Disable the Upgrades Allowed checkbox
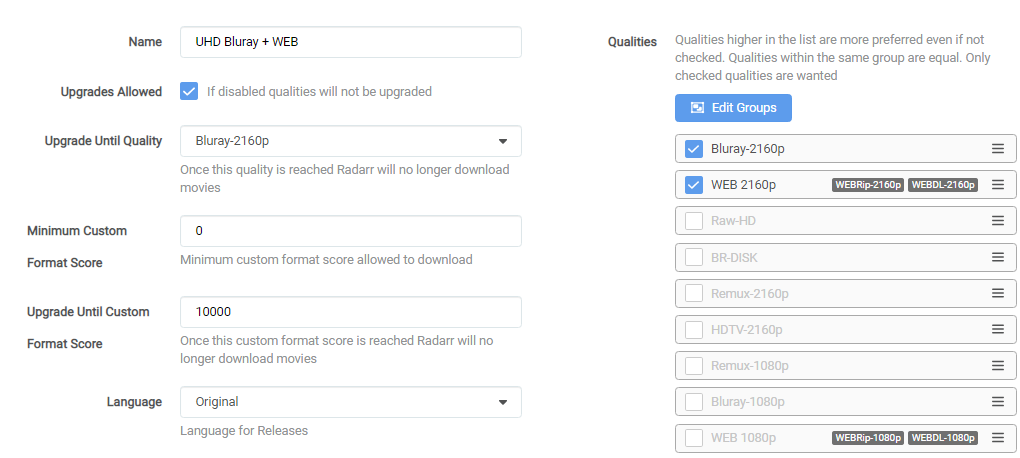This screenshot has width=1020, height=458. point(189,91)
